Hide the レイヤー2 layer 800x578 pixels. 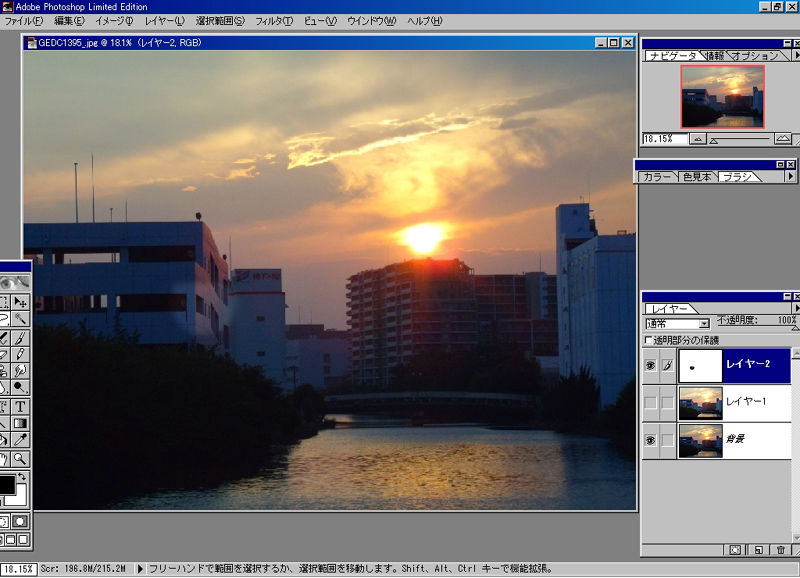pyautogui.click(x=649, y=363)
